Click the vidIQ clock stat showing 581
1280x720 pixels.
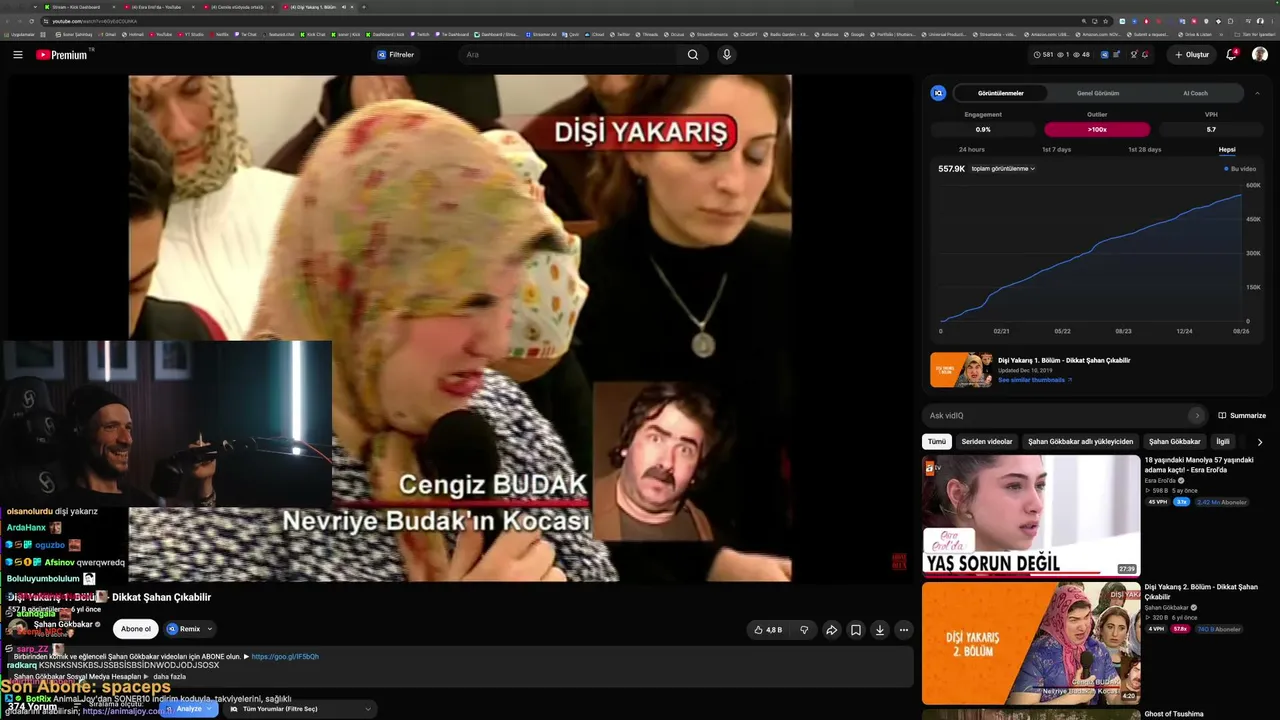[1043, 55]
